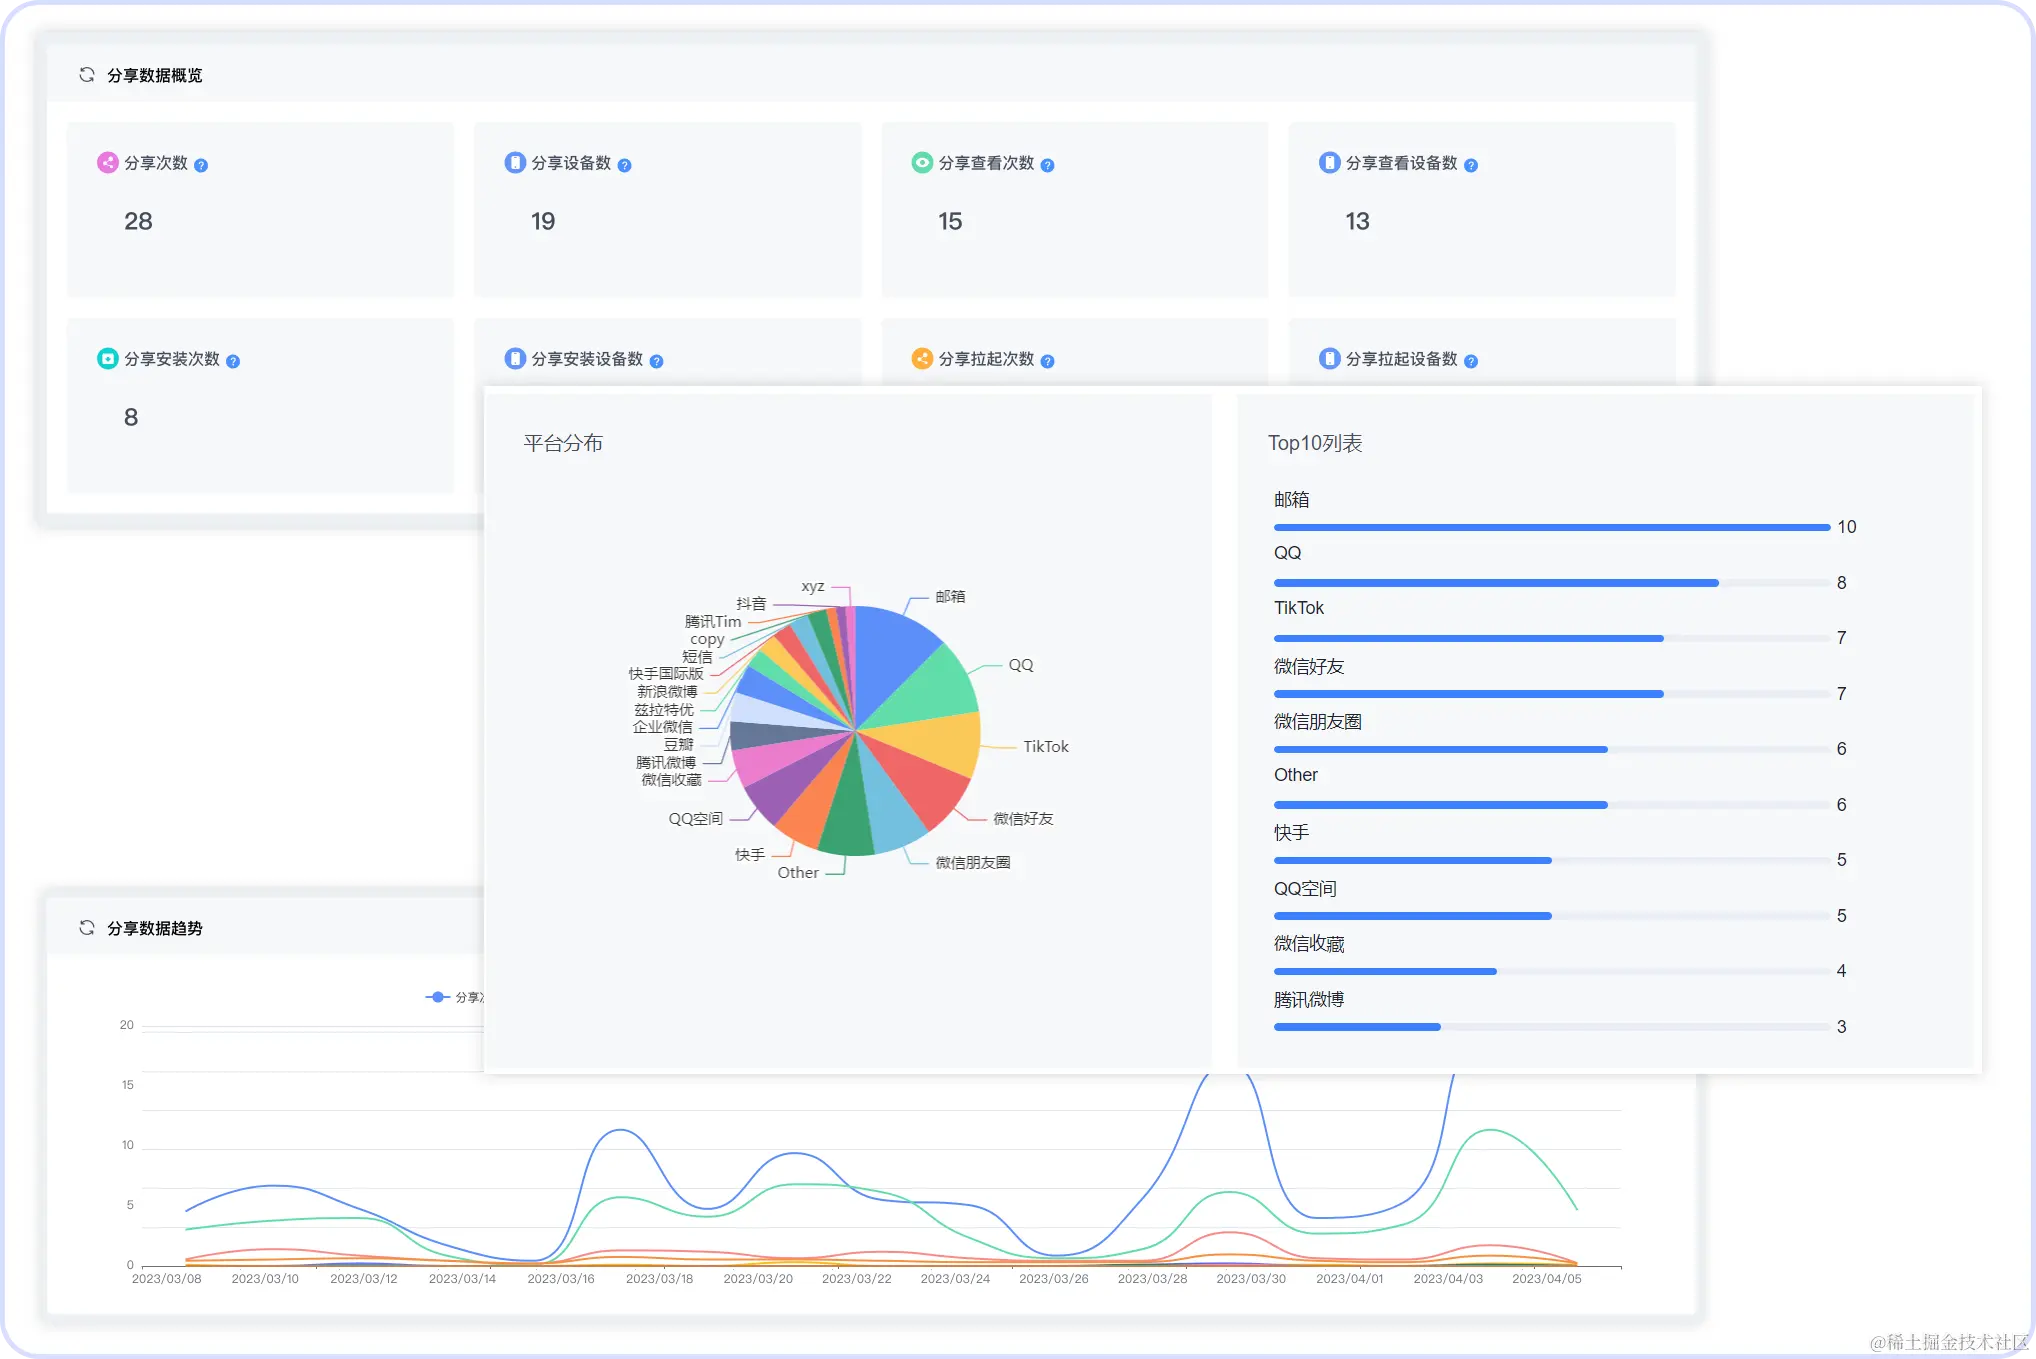Toggle the blue line chart legend marker
This screenshot has height=1359, width=2036.
437,997
